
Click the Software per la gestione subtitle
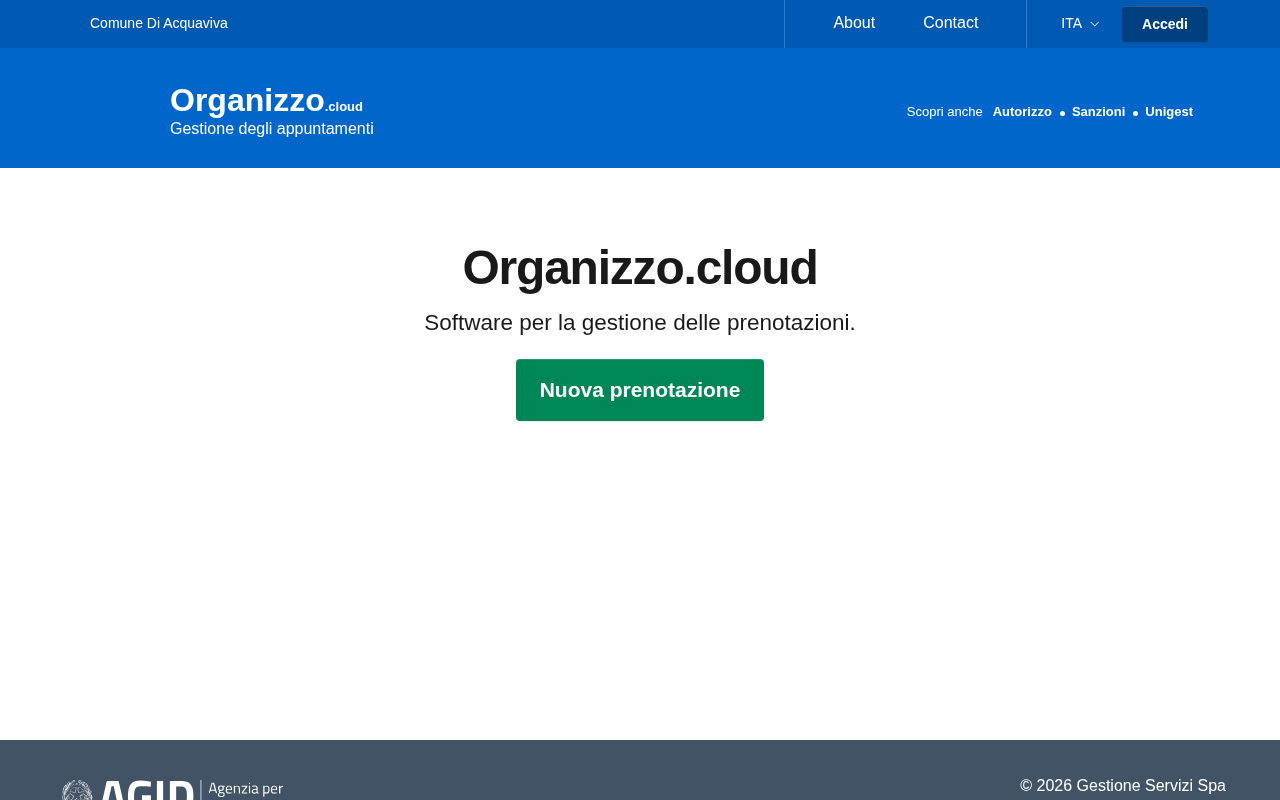(640, 323)
